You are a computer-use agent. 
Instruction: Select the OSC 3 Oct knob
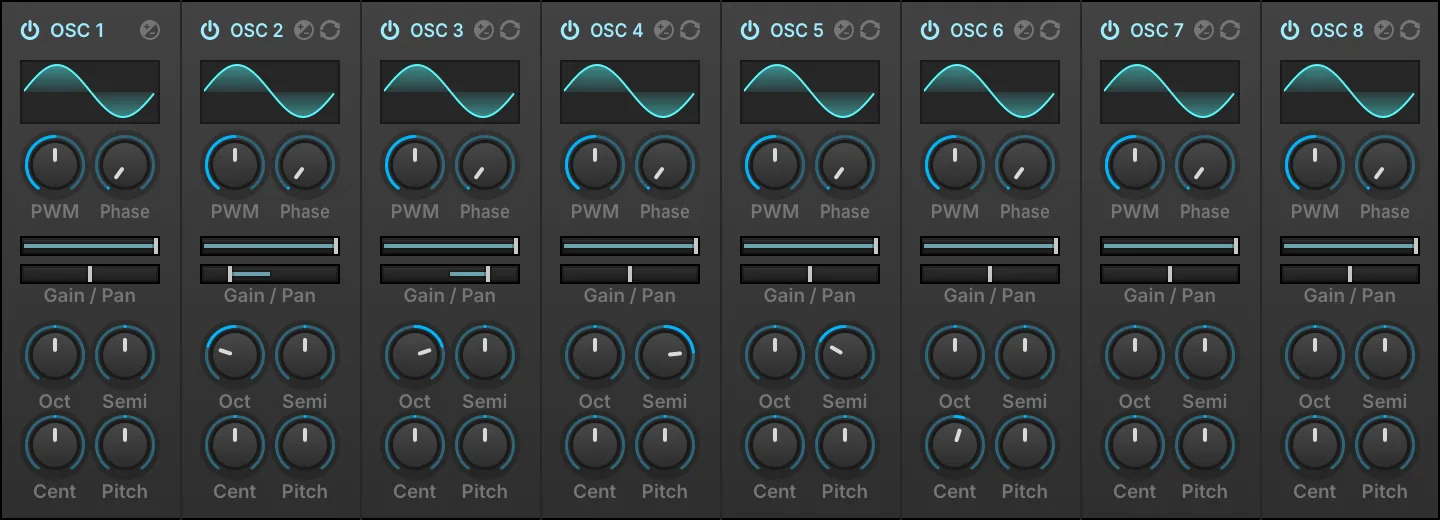[415, 354]
